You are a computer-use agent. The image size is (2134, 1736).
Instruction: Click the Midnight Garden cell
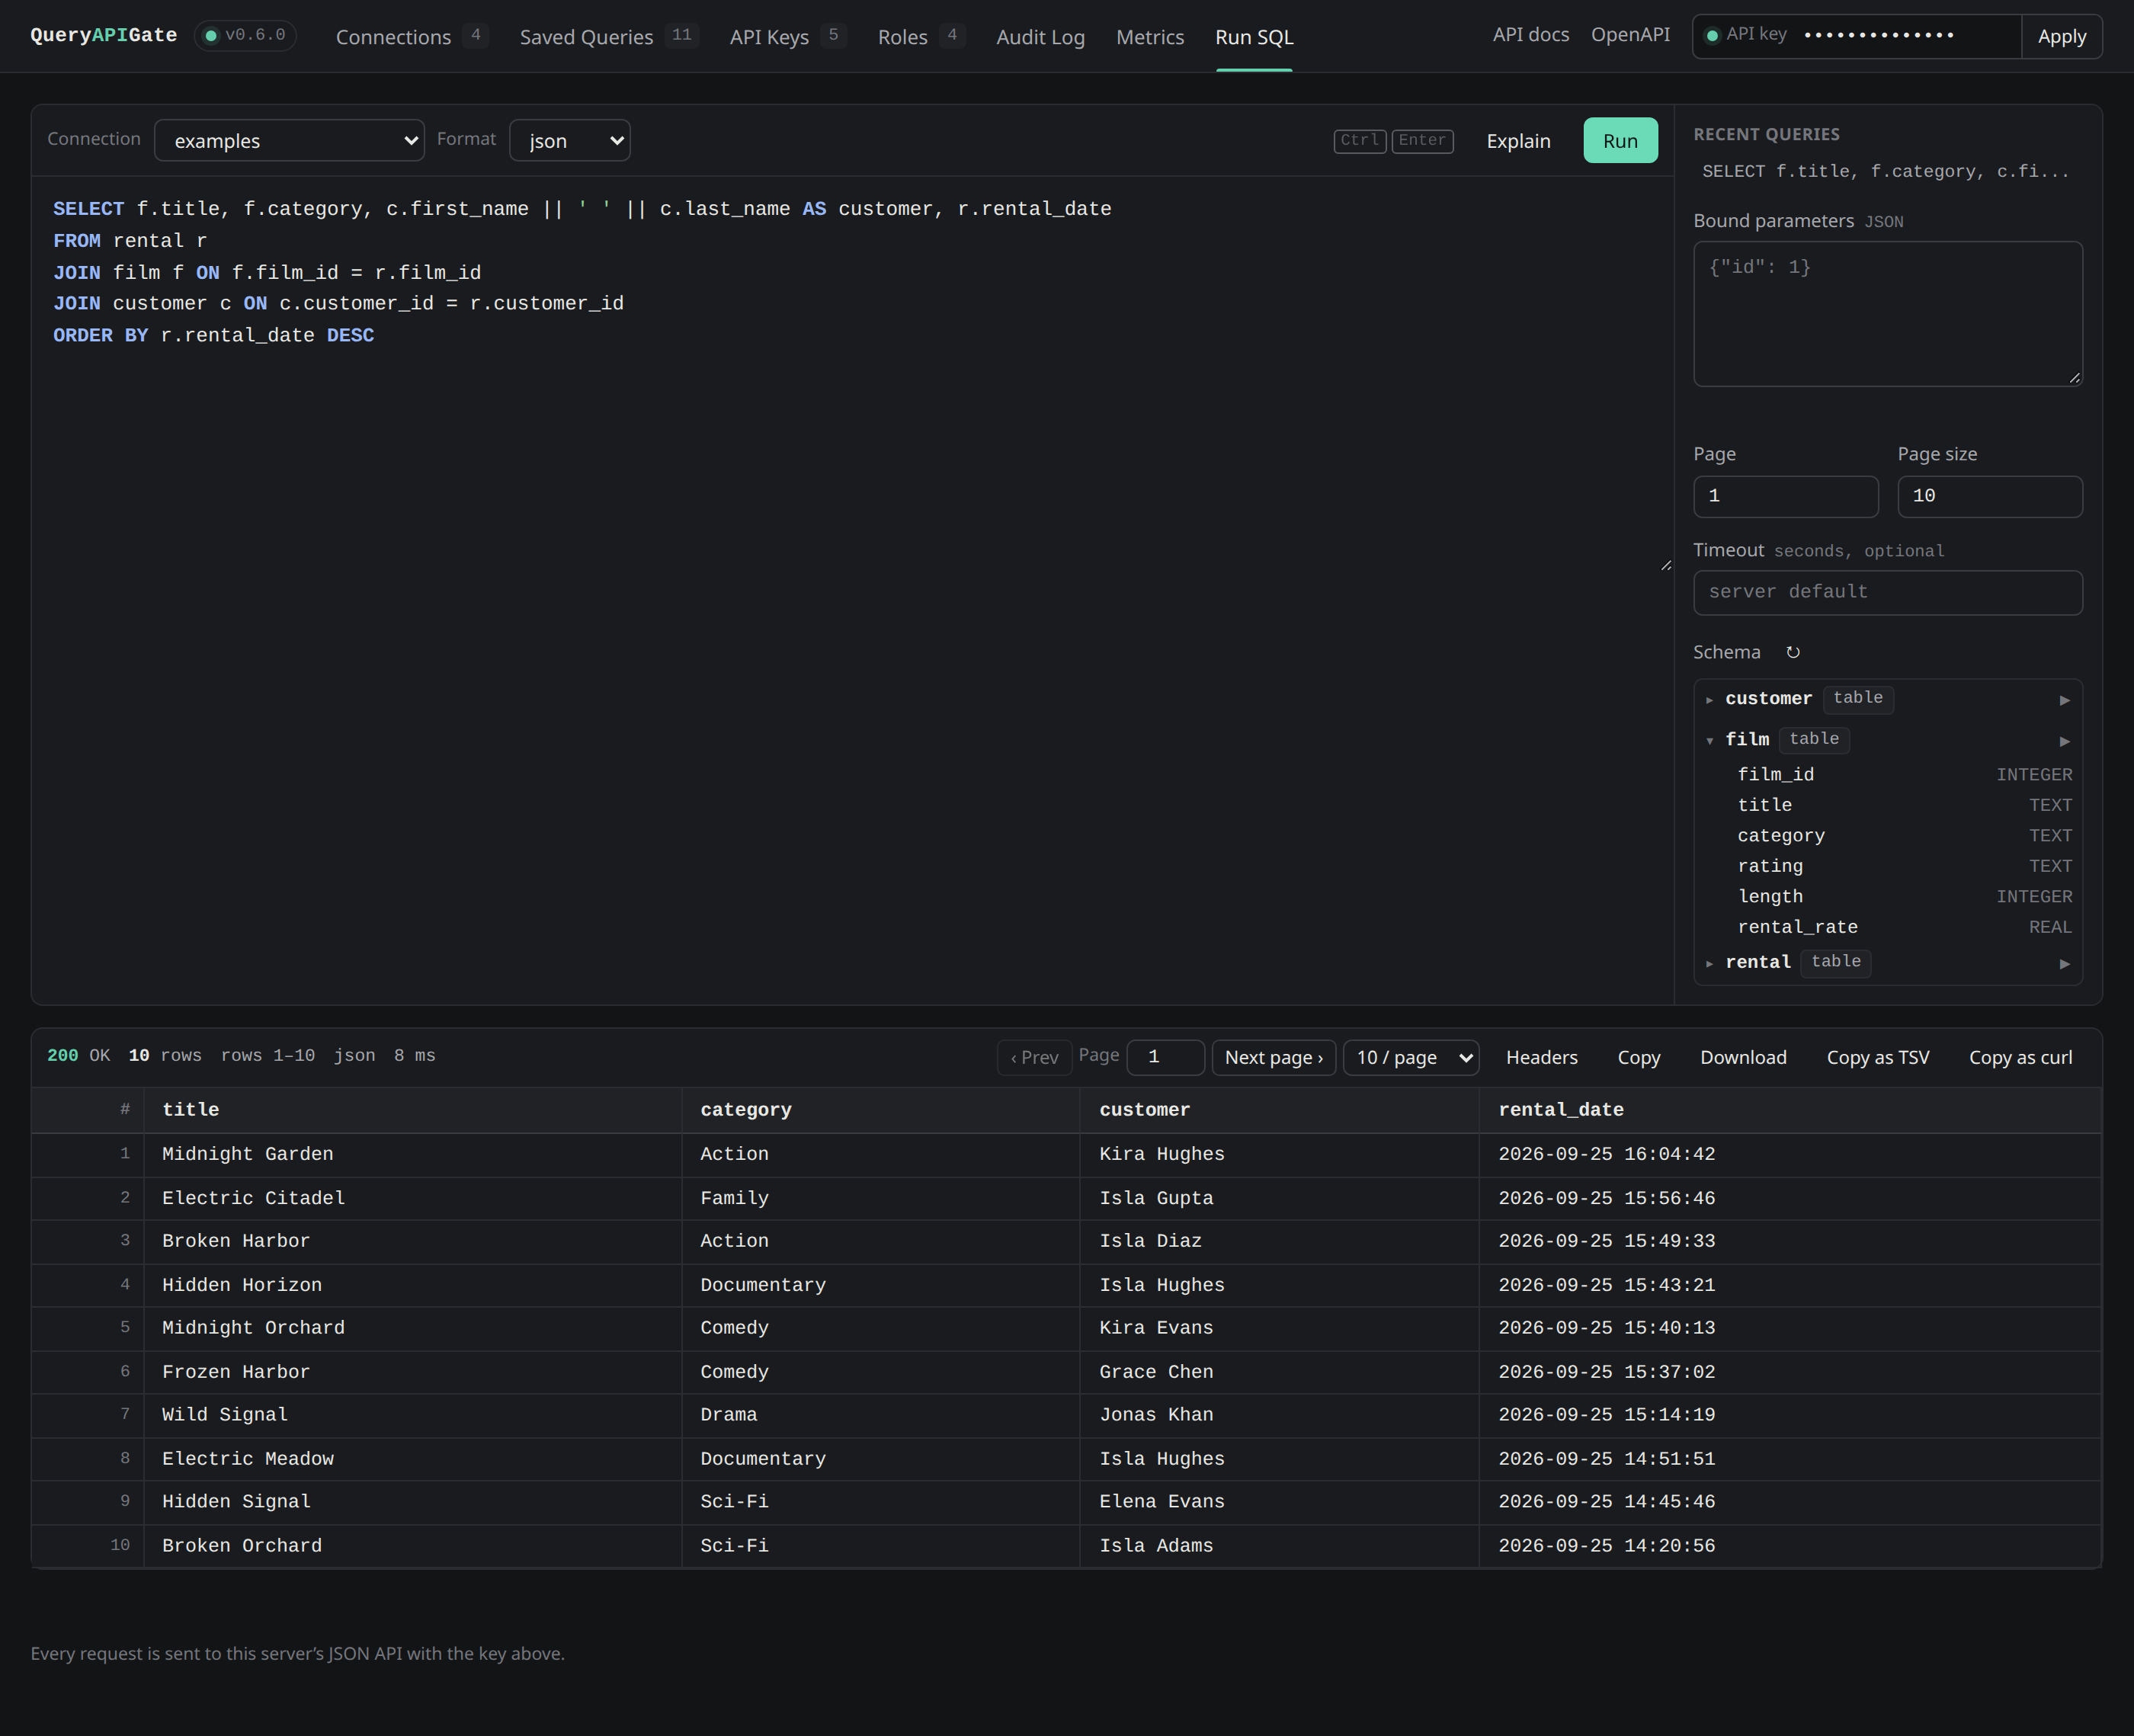tap(413, 1154)
